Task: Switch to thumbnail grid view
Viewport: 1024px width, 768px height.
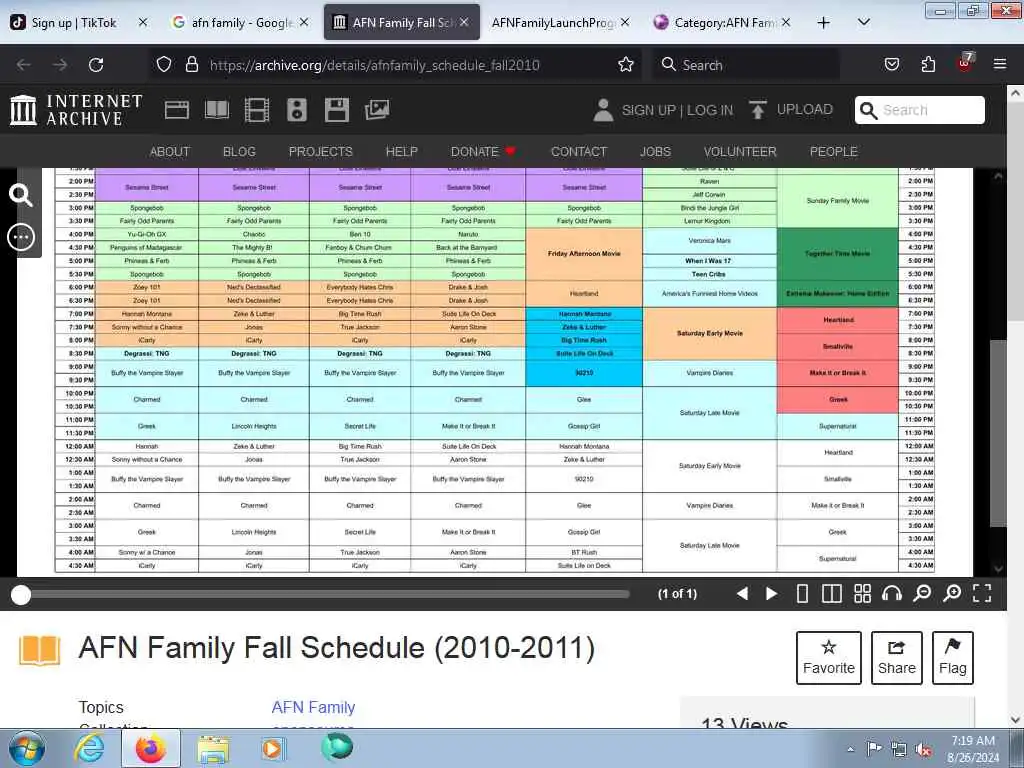Action: tap(862, 594)
